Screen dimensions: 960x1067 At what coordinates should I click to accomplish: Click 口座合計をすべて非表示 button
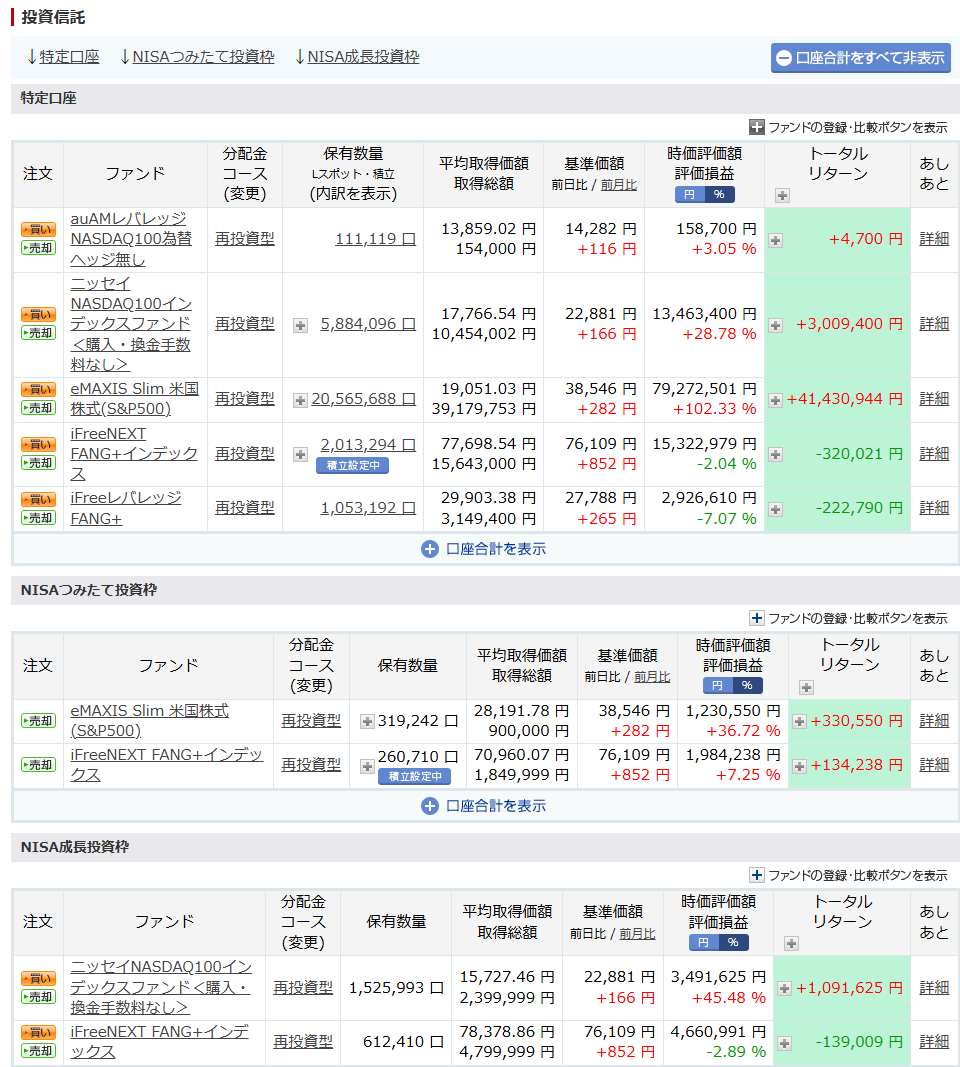coord(860,58)
